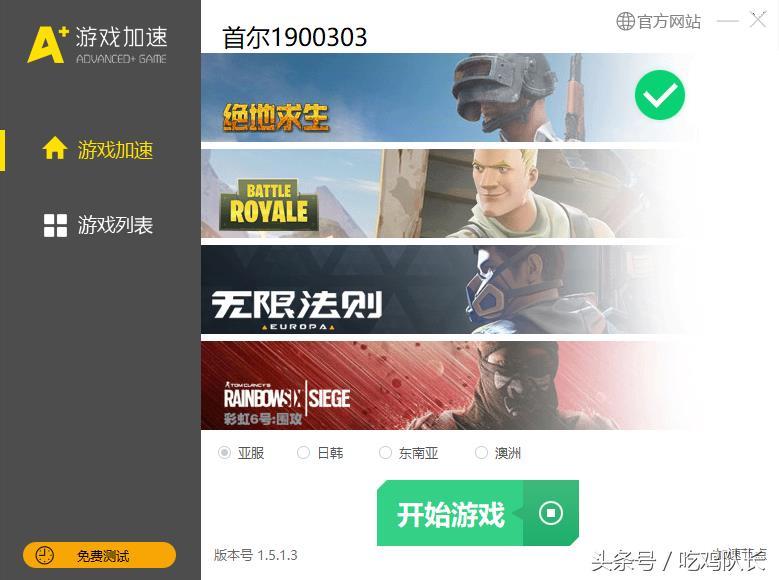The height and width of the screenshot is (580, 779).
Task: Click the globe icon beside 官方网站
Action: pos(625,21)
